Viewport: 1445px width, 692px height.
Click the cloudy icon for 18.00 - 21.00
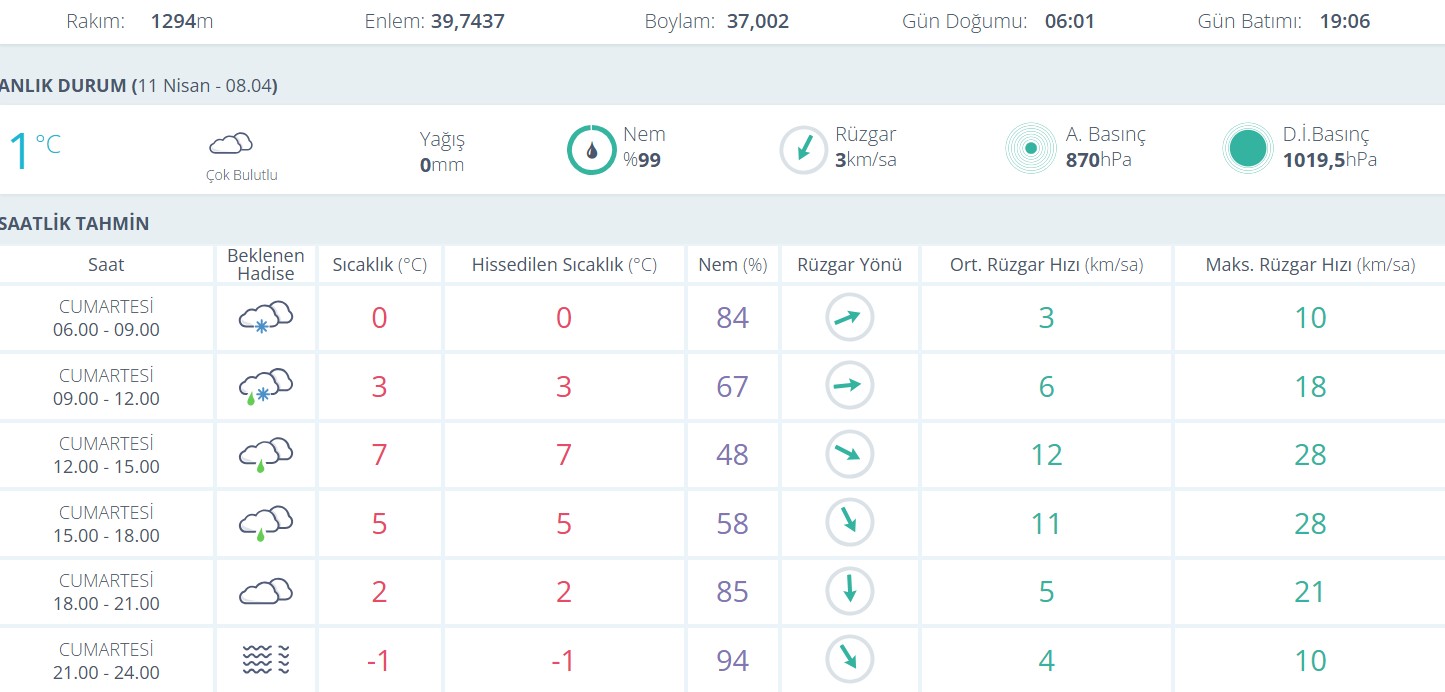tap(265, 591)
